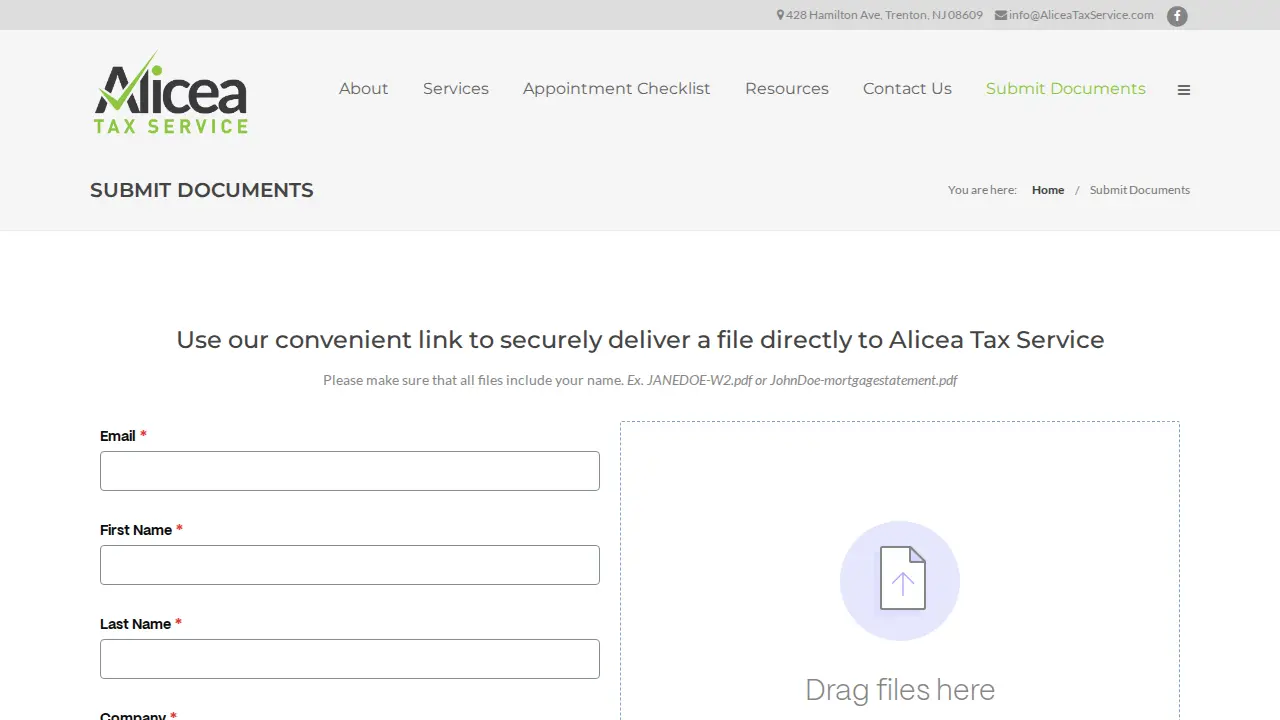Click the Submit Documents breadcrumb text
The image size is (1280, 720).
1140,190
